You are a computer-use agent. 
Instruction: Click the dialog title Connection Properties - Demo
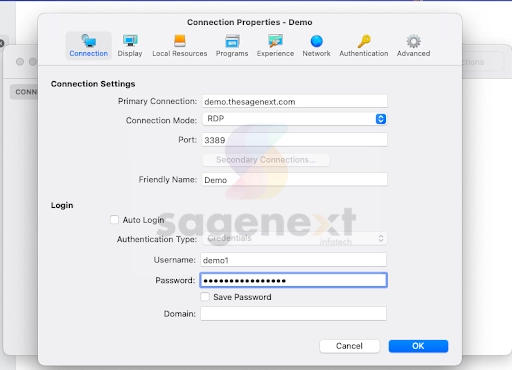click(249, 22)
